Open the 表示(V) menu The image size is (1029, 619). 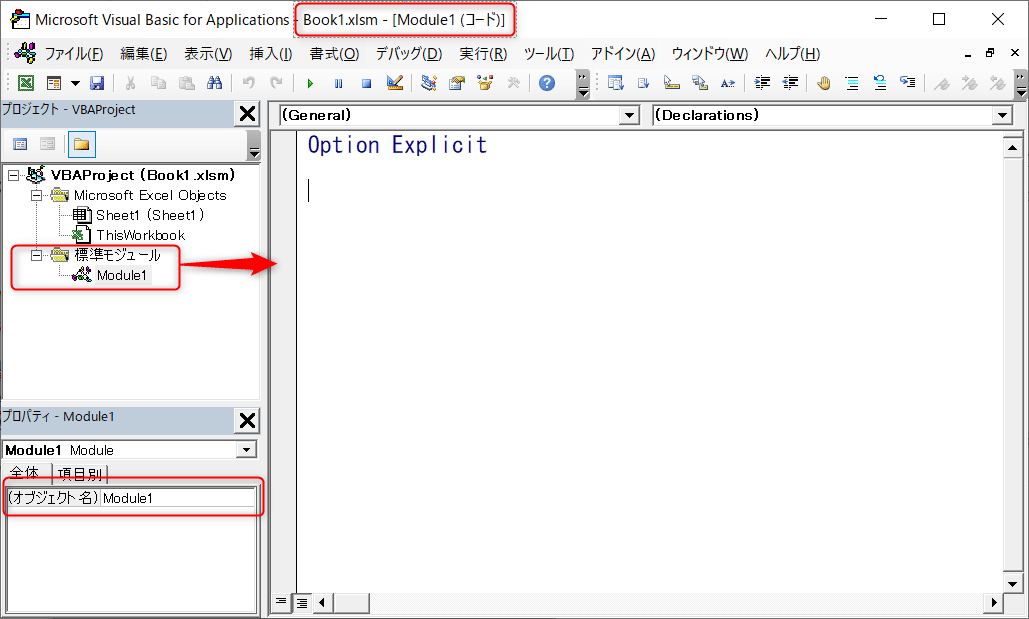[x=208, y=54]
